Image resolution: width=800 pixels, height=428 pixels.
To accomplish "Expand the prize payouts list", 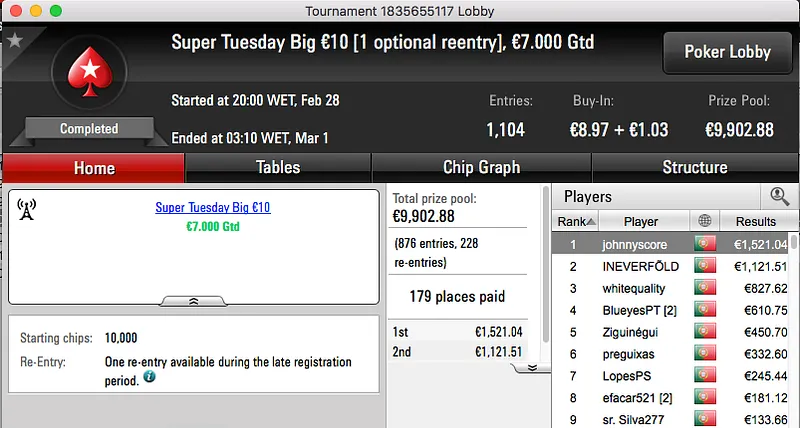I will (x=532, y=367).
